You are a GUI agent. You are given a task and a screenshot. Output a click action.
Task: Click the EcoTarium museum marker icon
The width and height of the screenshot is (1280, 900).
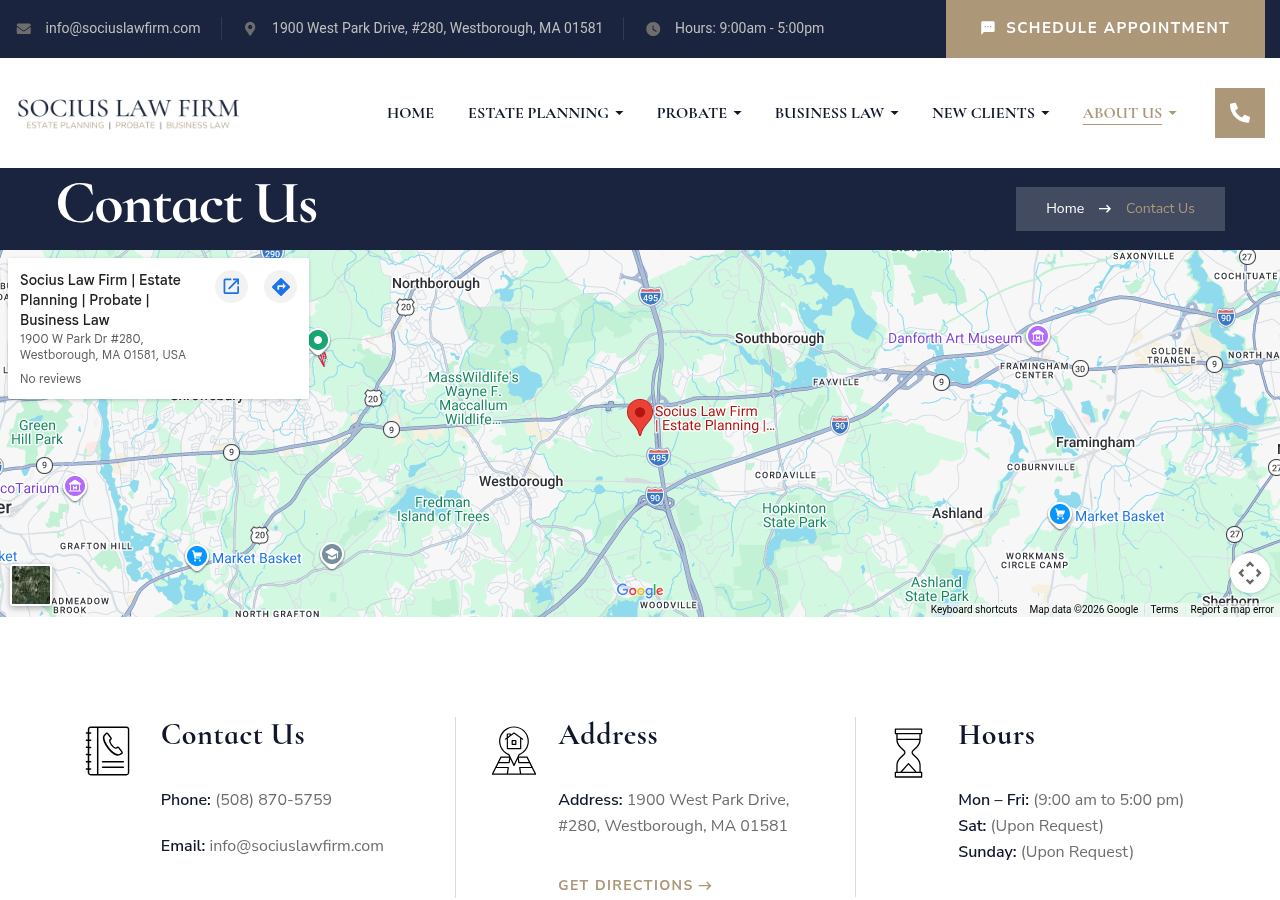click(x=75, y=486)
